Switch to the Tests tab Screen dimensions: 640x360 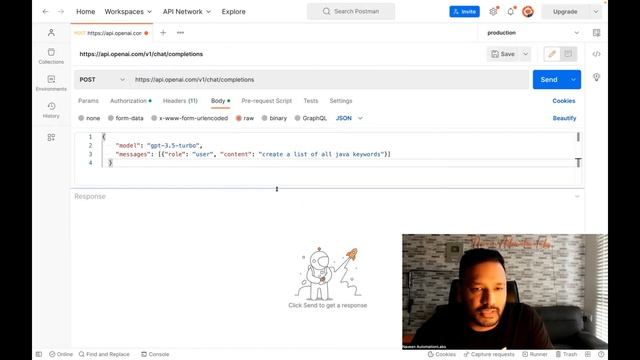click(x=311, y=101)
